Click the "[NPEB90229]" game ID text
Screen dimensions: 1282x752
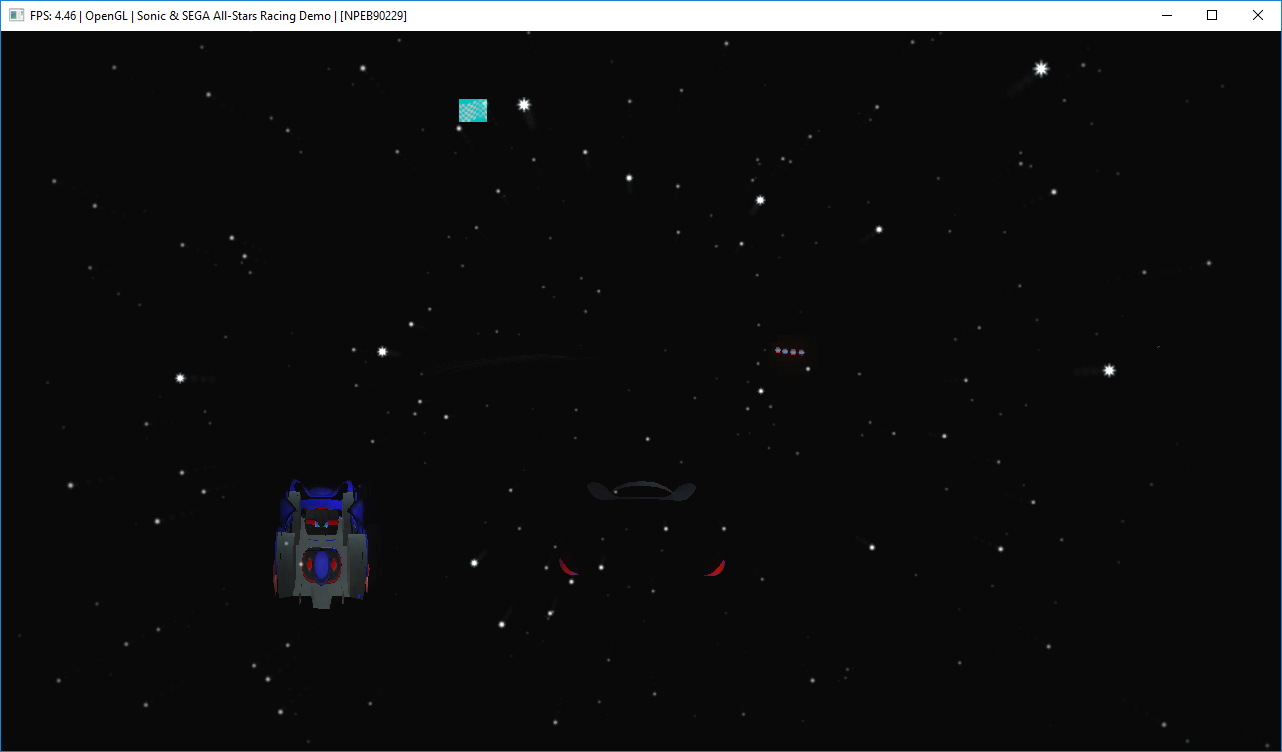coord(374,16)
